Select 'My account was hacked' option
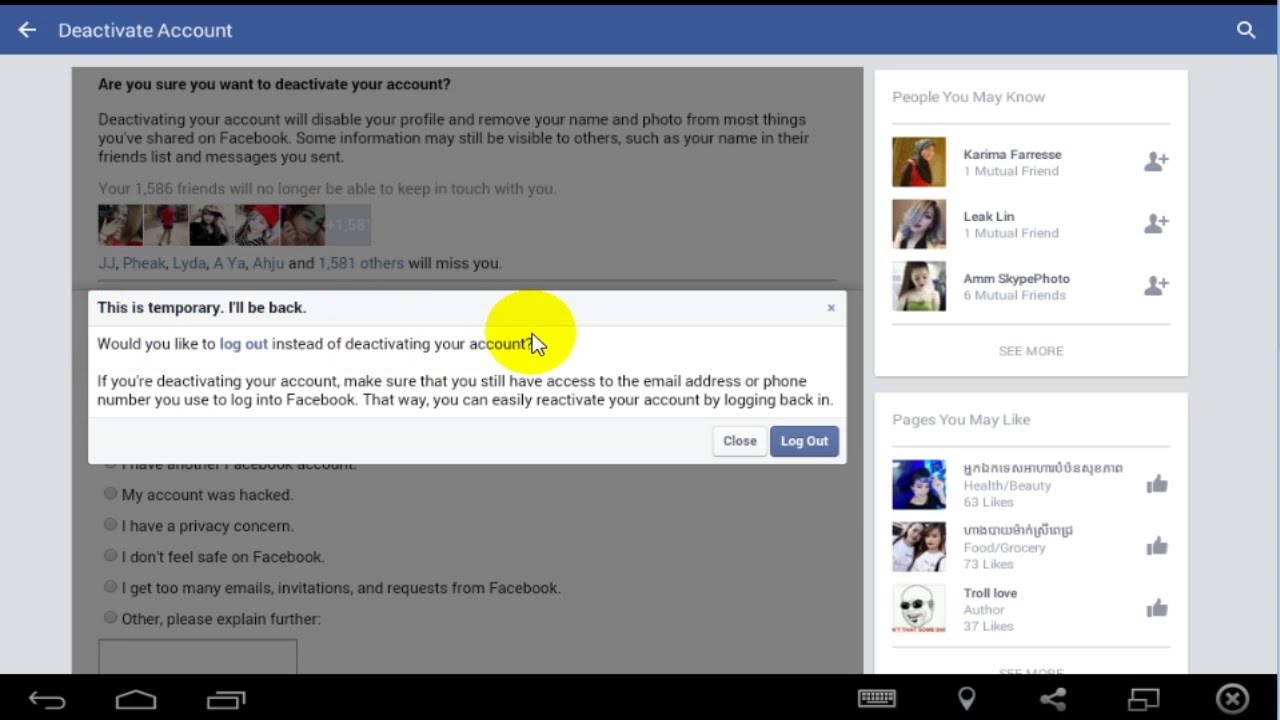The height and width of the screenshot is (720, 1280). pyautogui.click(x=111, y=494)
